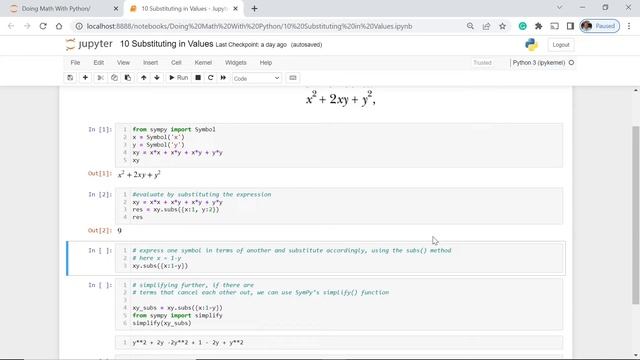640x360 pixels.
Task: Interrupt the kernel with the stop icon
Action: tap(198, 78)
